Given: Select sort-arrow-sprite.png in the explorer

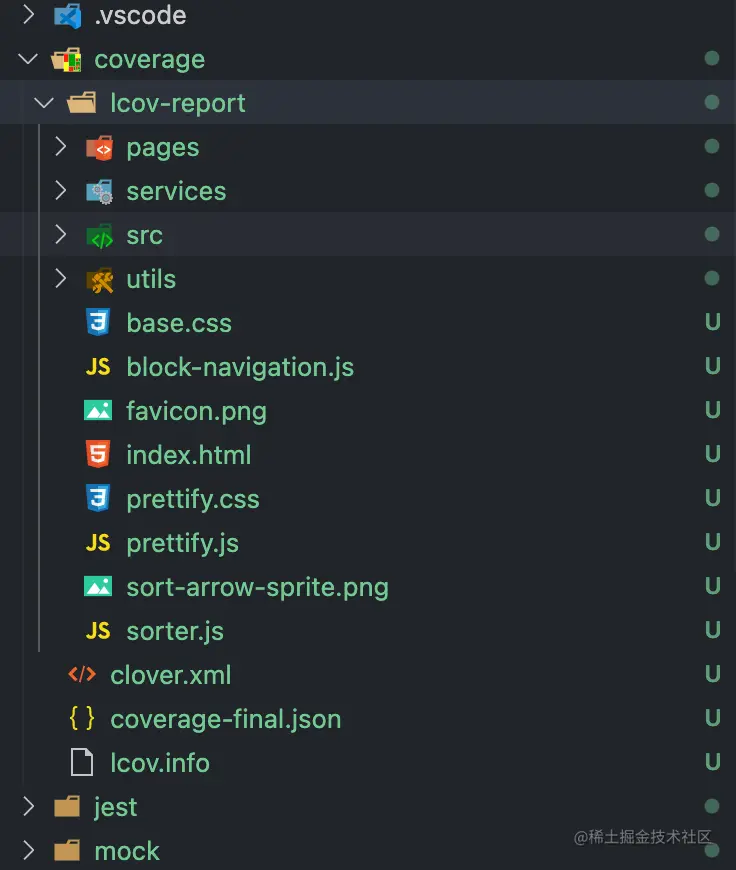Looking at the screenshot, I should click(x=257, y=587).
